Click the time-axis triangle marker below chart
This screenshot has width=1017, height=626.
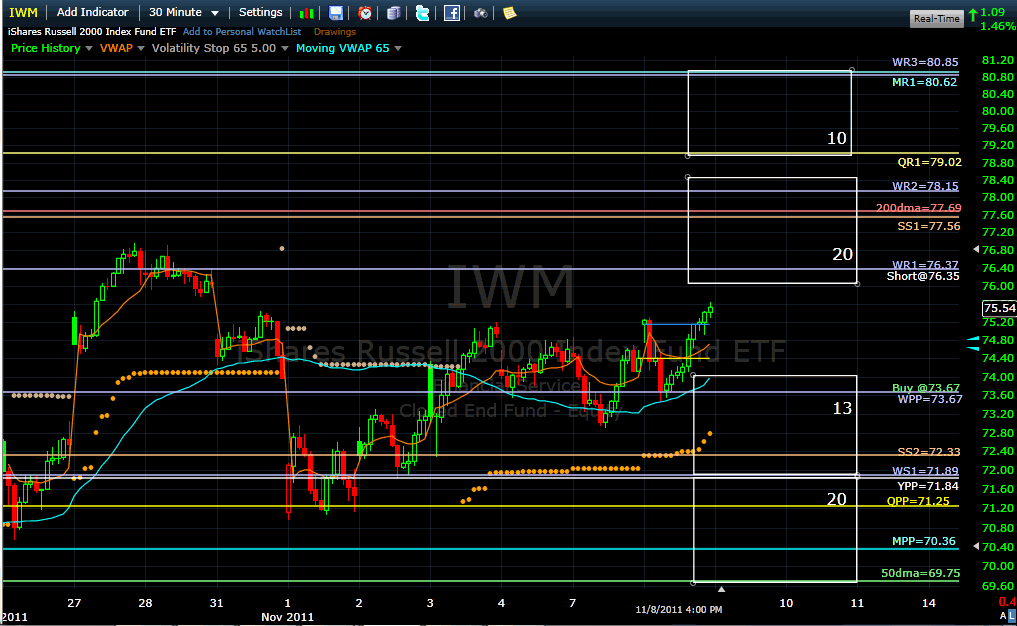pos(721,589)
